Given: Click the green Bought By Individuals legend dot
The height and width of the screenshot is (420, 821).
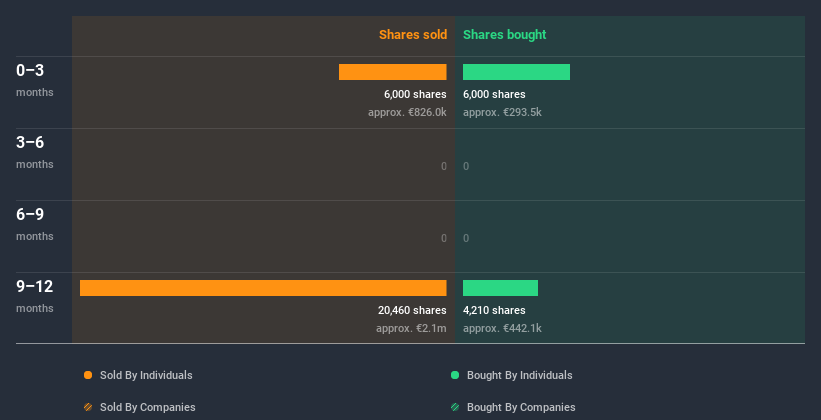Looking at the screenshot, I should pos(455,375).
